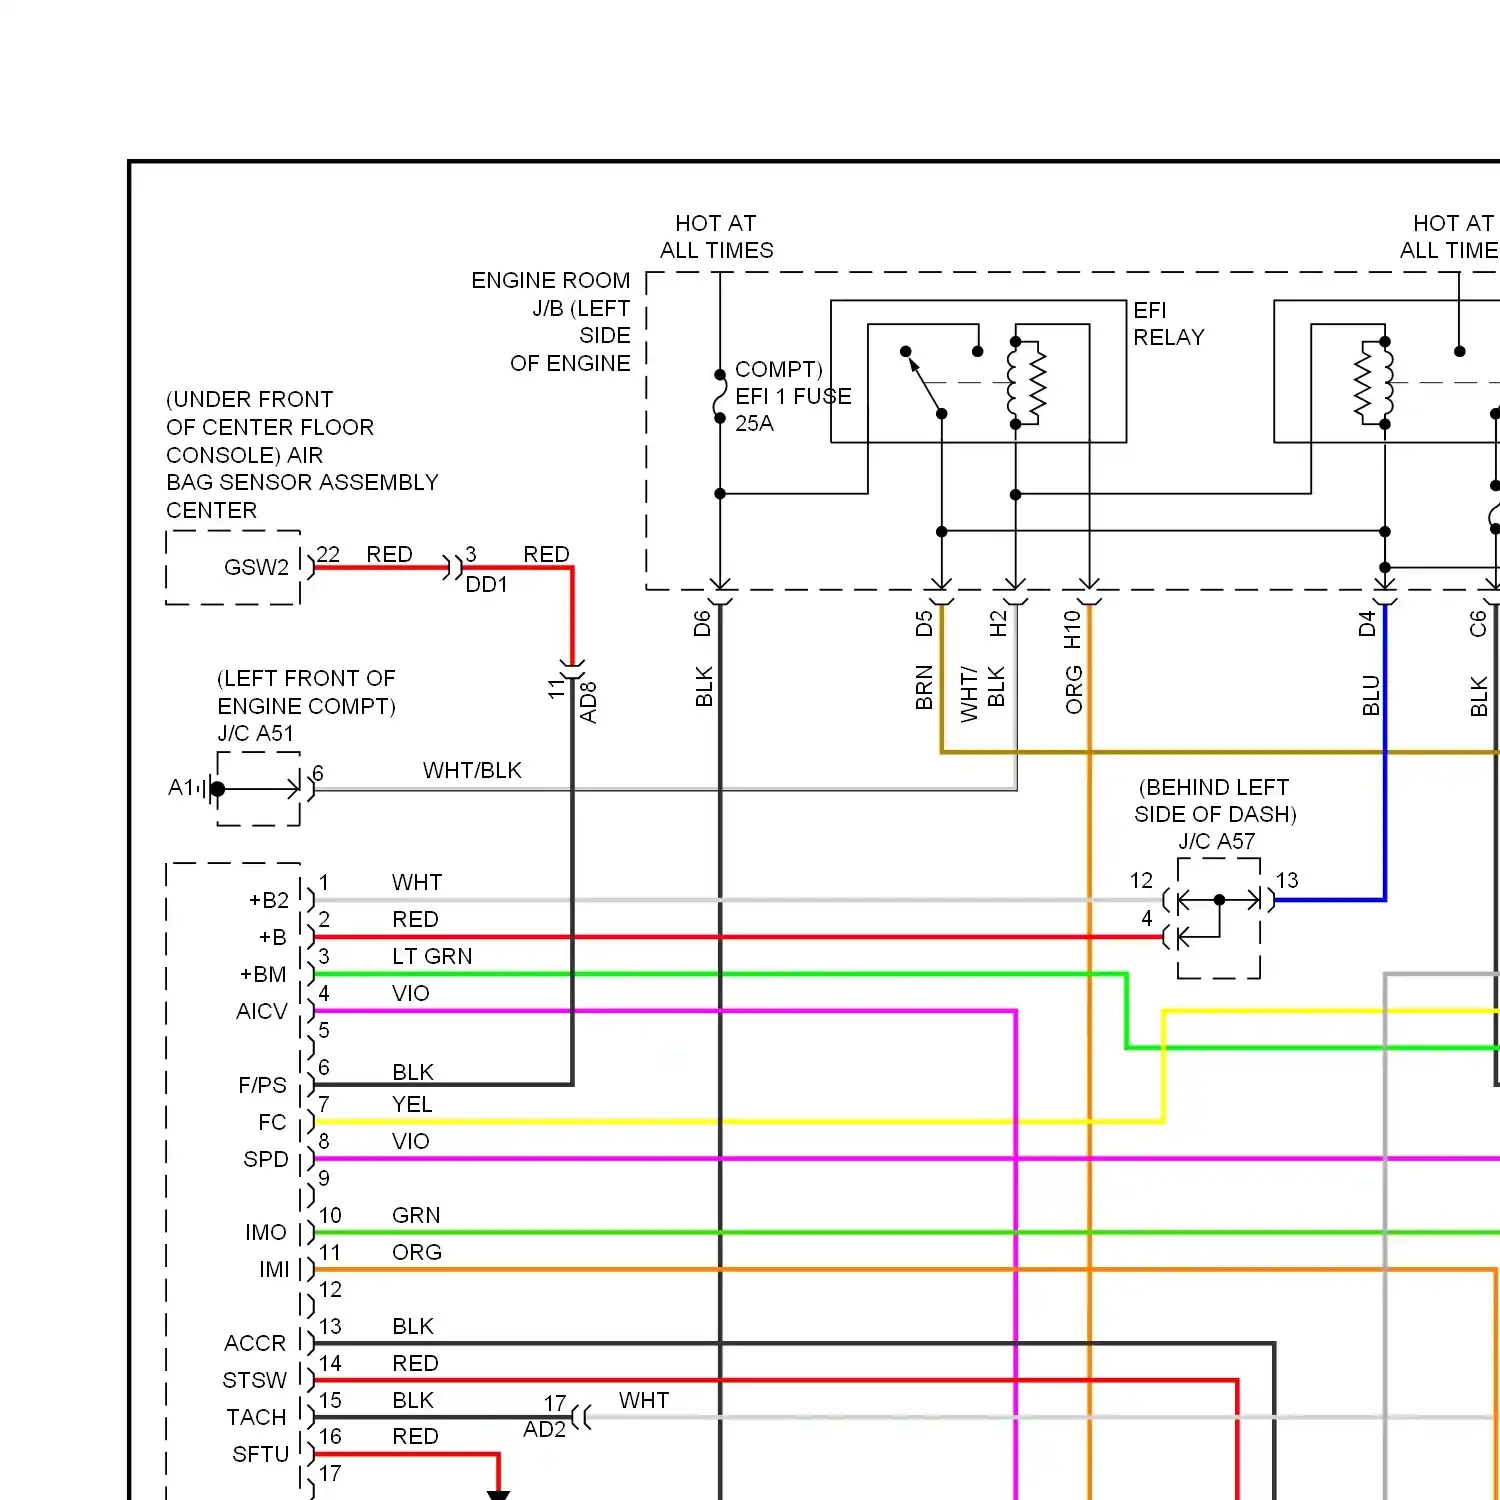Screen dimensions: 1500x1500
Task: Click the 'SPD' terminal label
Action: [x=265, y=1159]
